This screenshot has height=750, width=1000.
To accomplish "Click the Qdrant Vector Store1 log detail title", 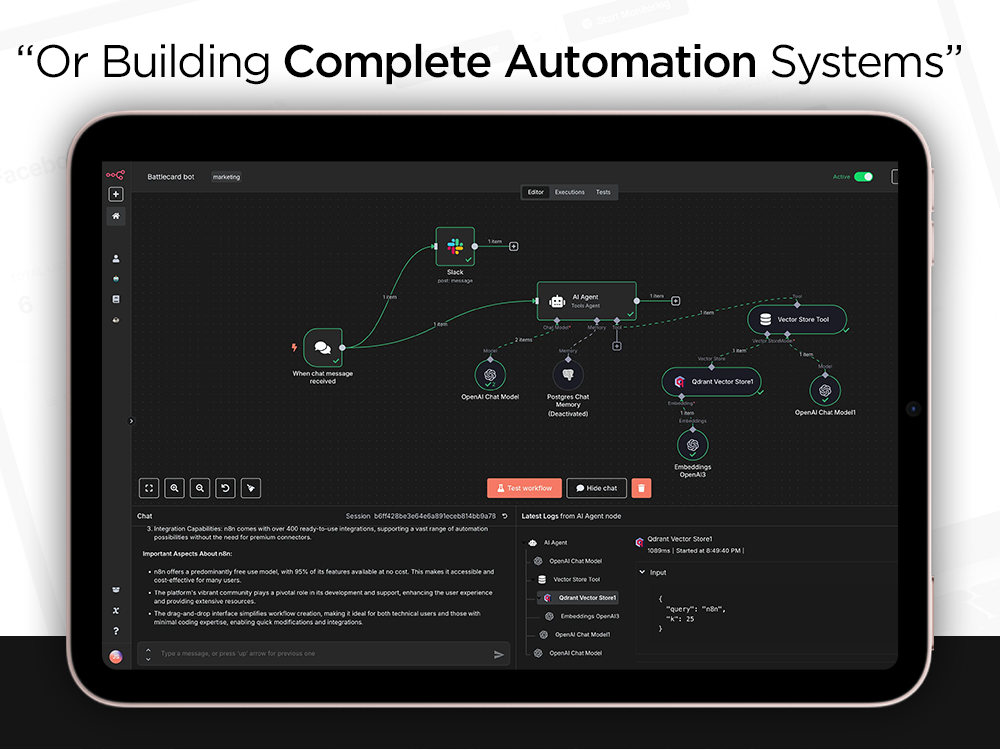I will 680,539.
